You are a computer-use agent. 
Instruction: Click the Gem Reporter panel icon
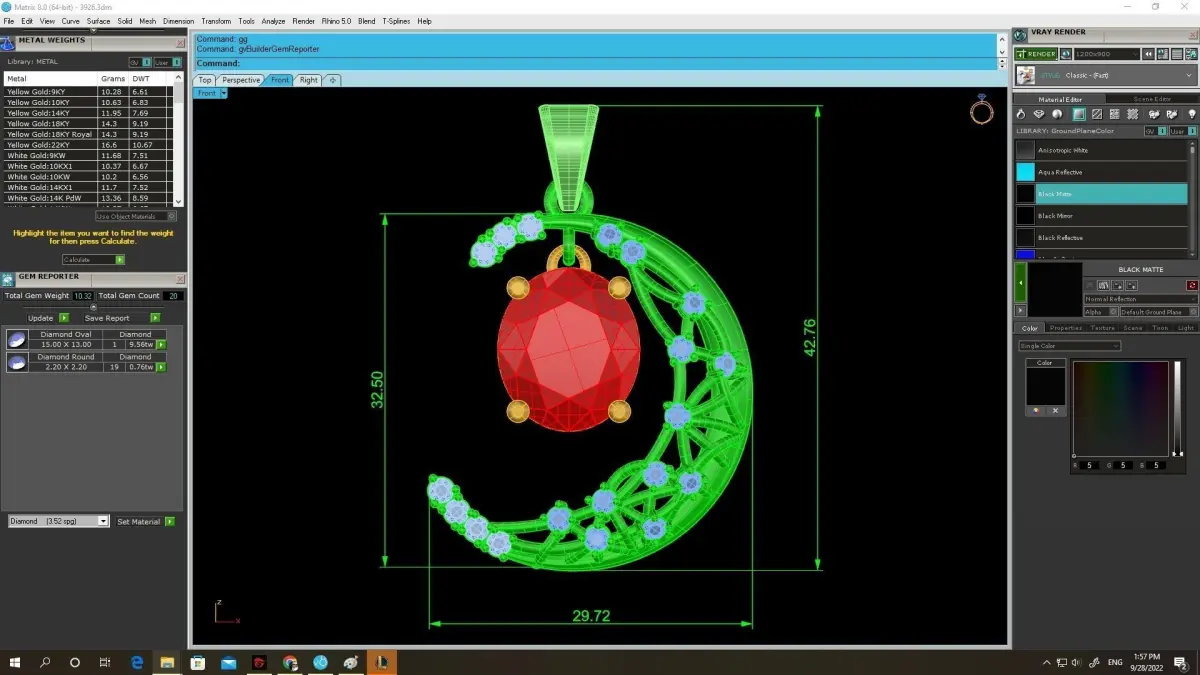(x=7, y=279)
